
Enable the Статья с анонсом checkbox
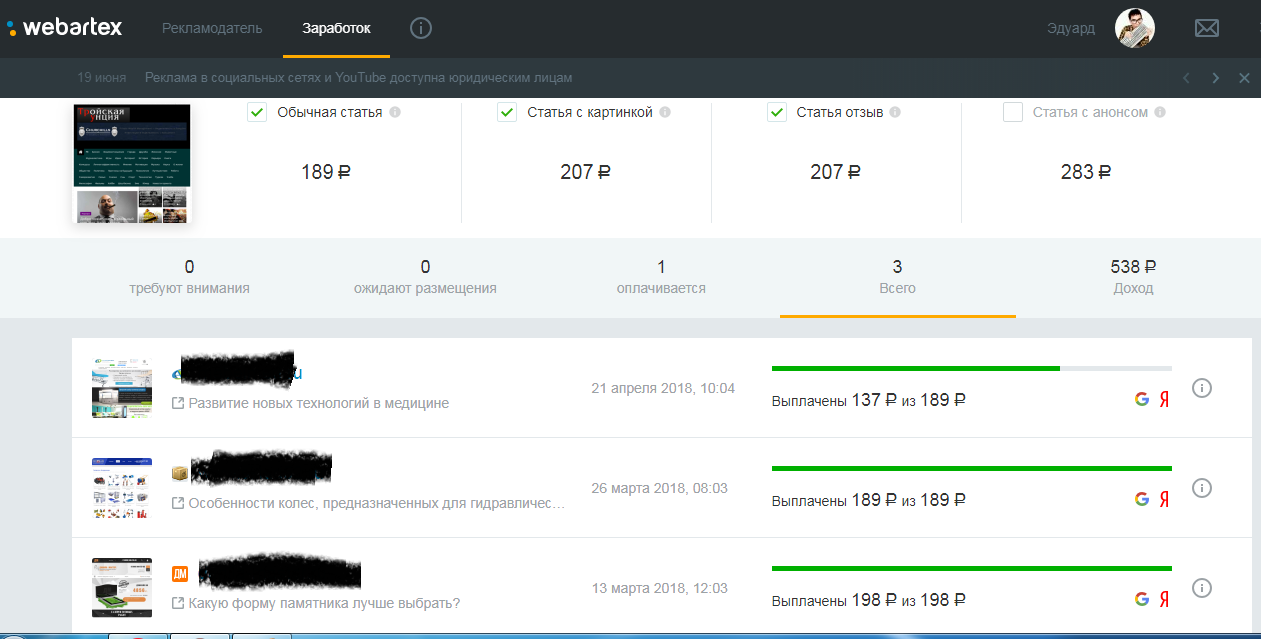[1012, 113]
